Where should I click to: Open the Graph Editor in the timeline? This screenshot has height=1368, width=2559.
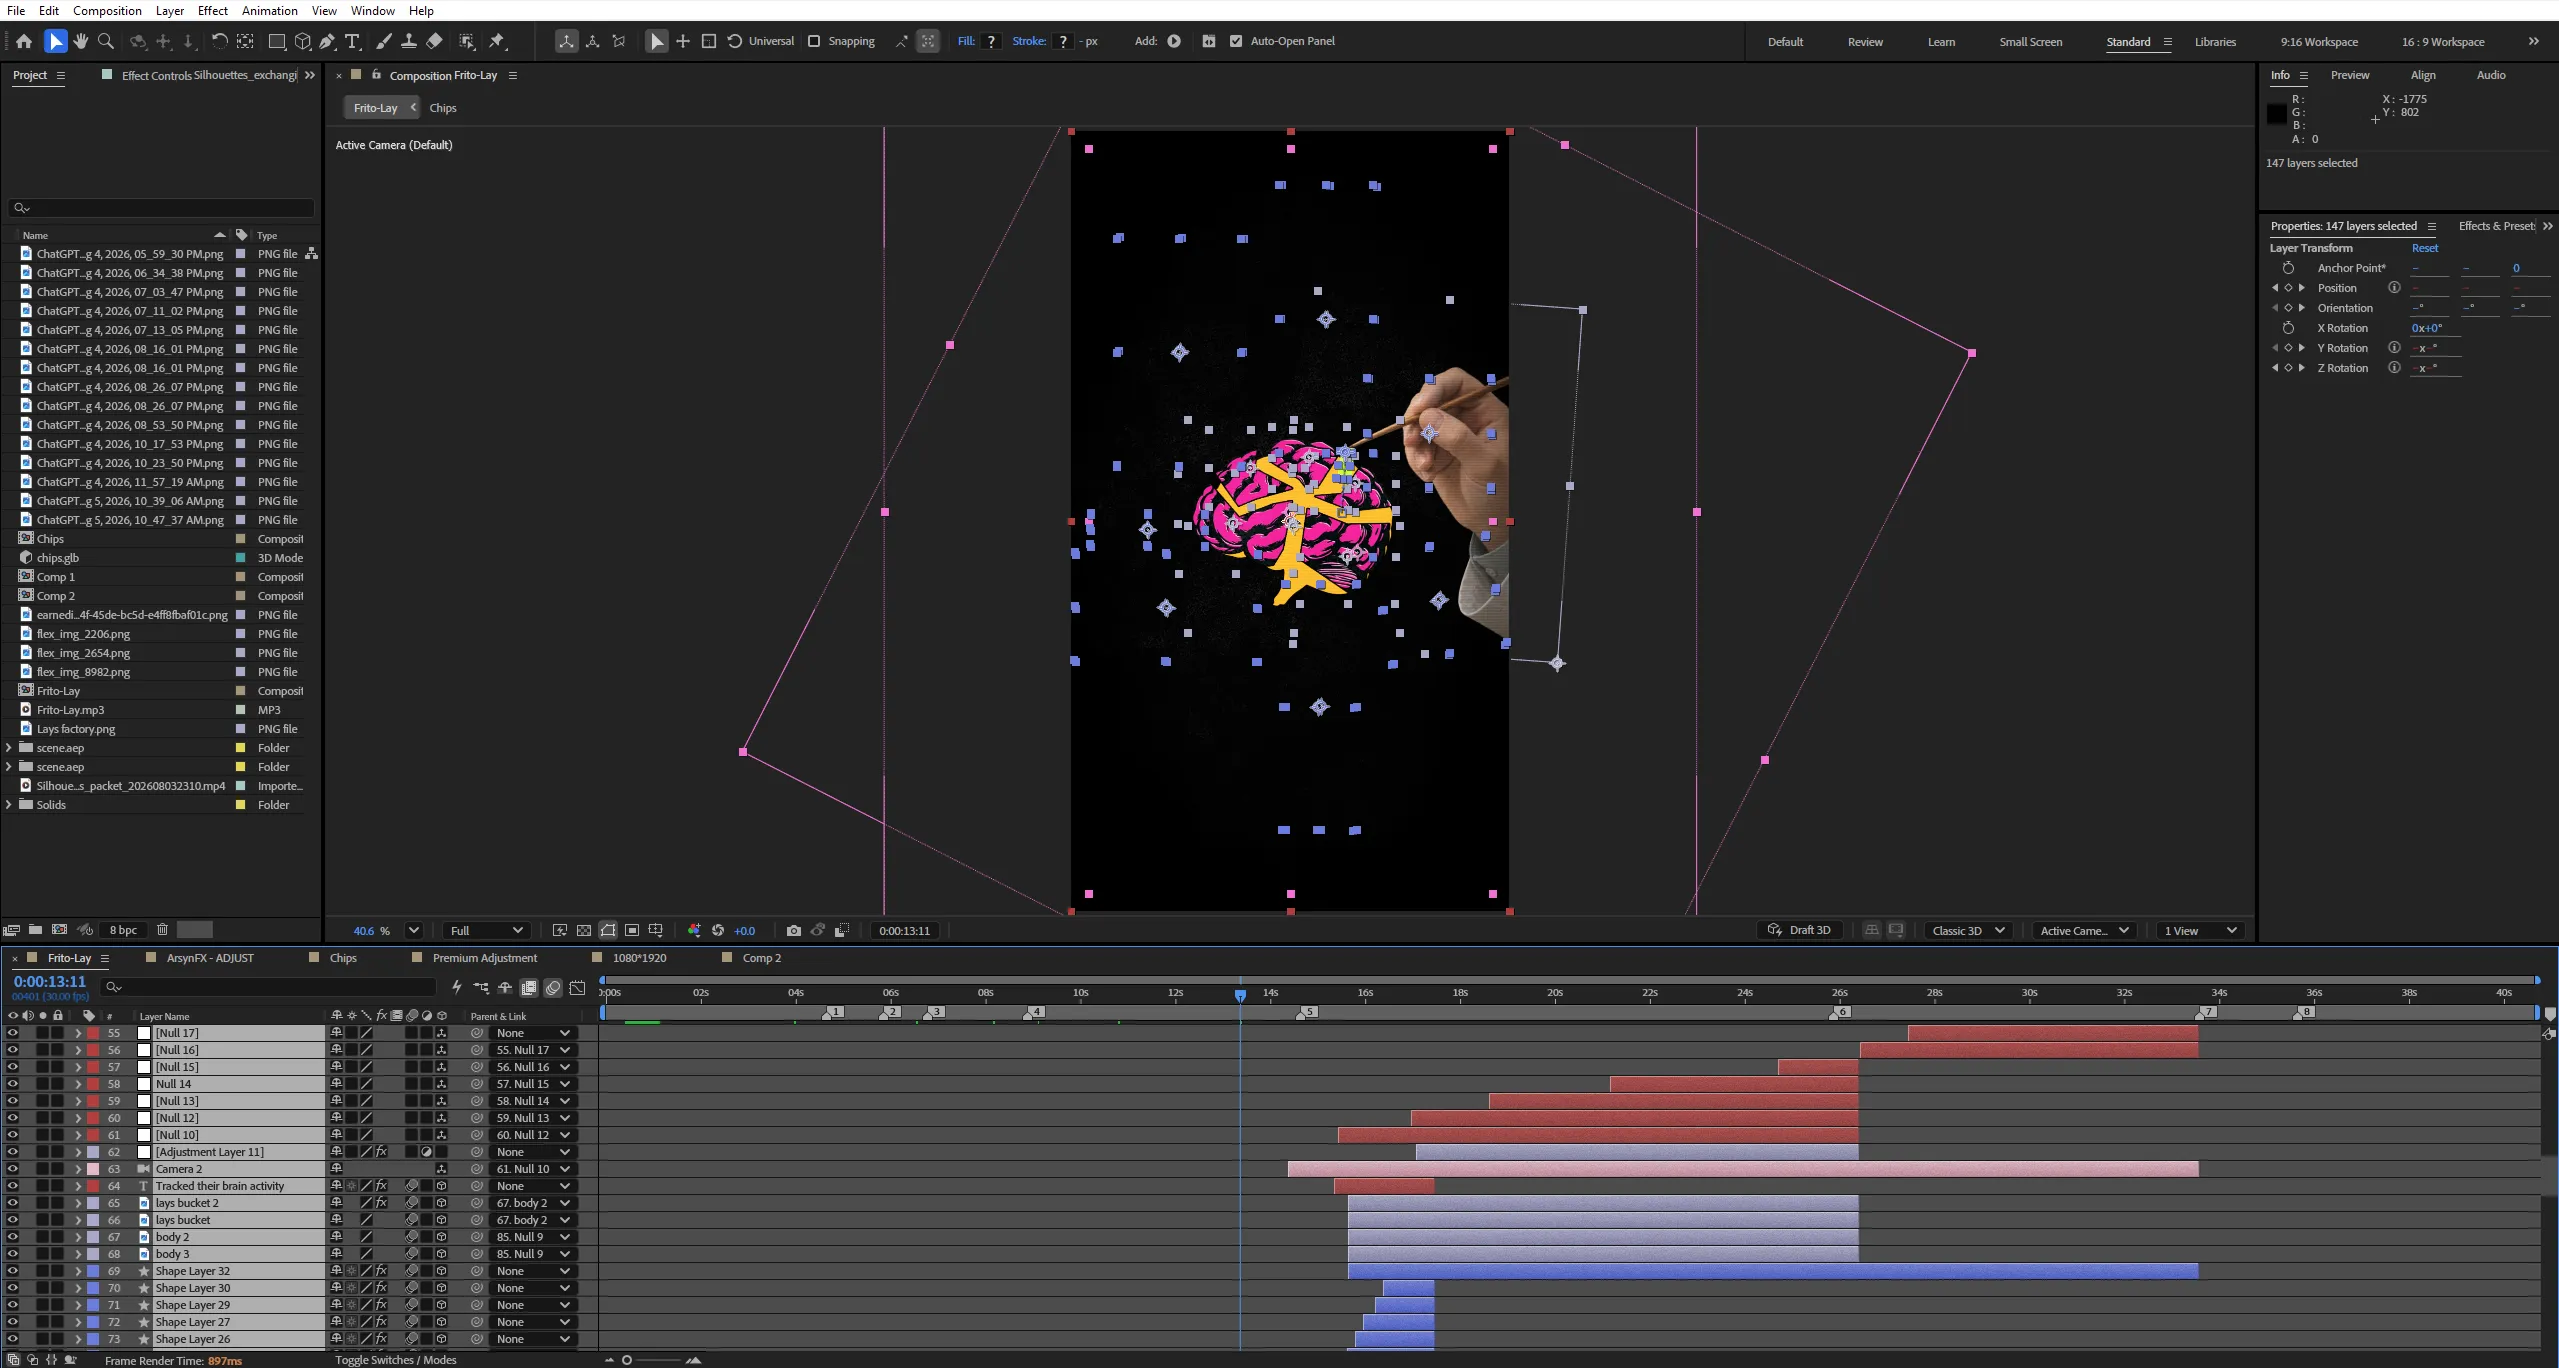[x=577, y=987]
